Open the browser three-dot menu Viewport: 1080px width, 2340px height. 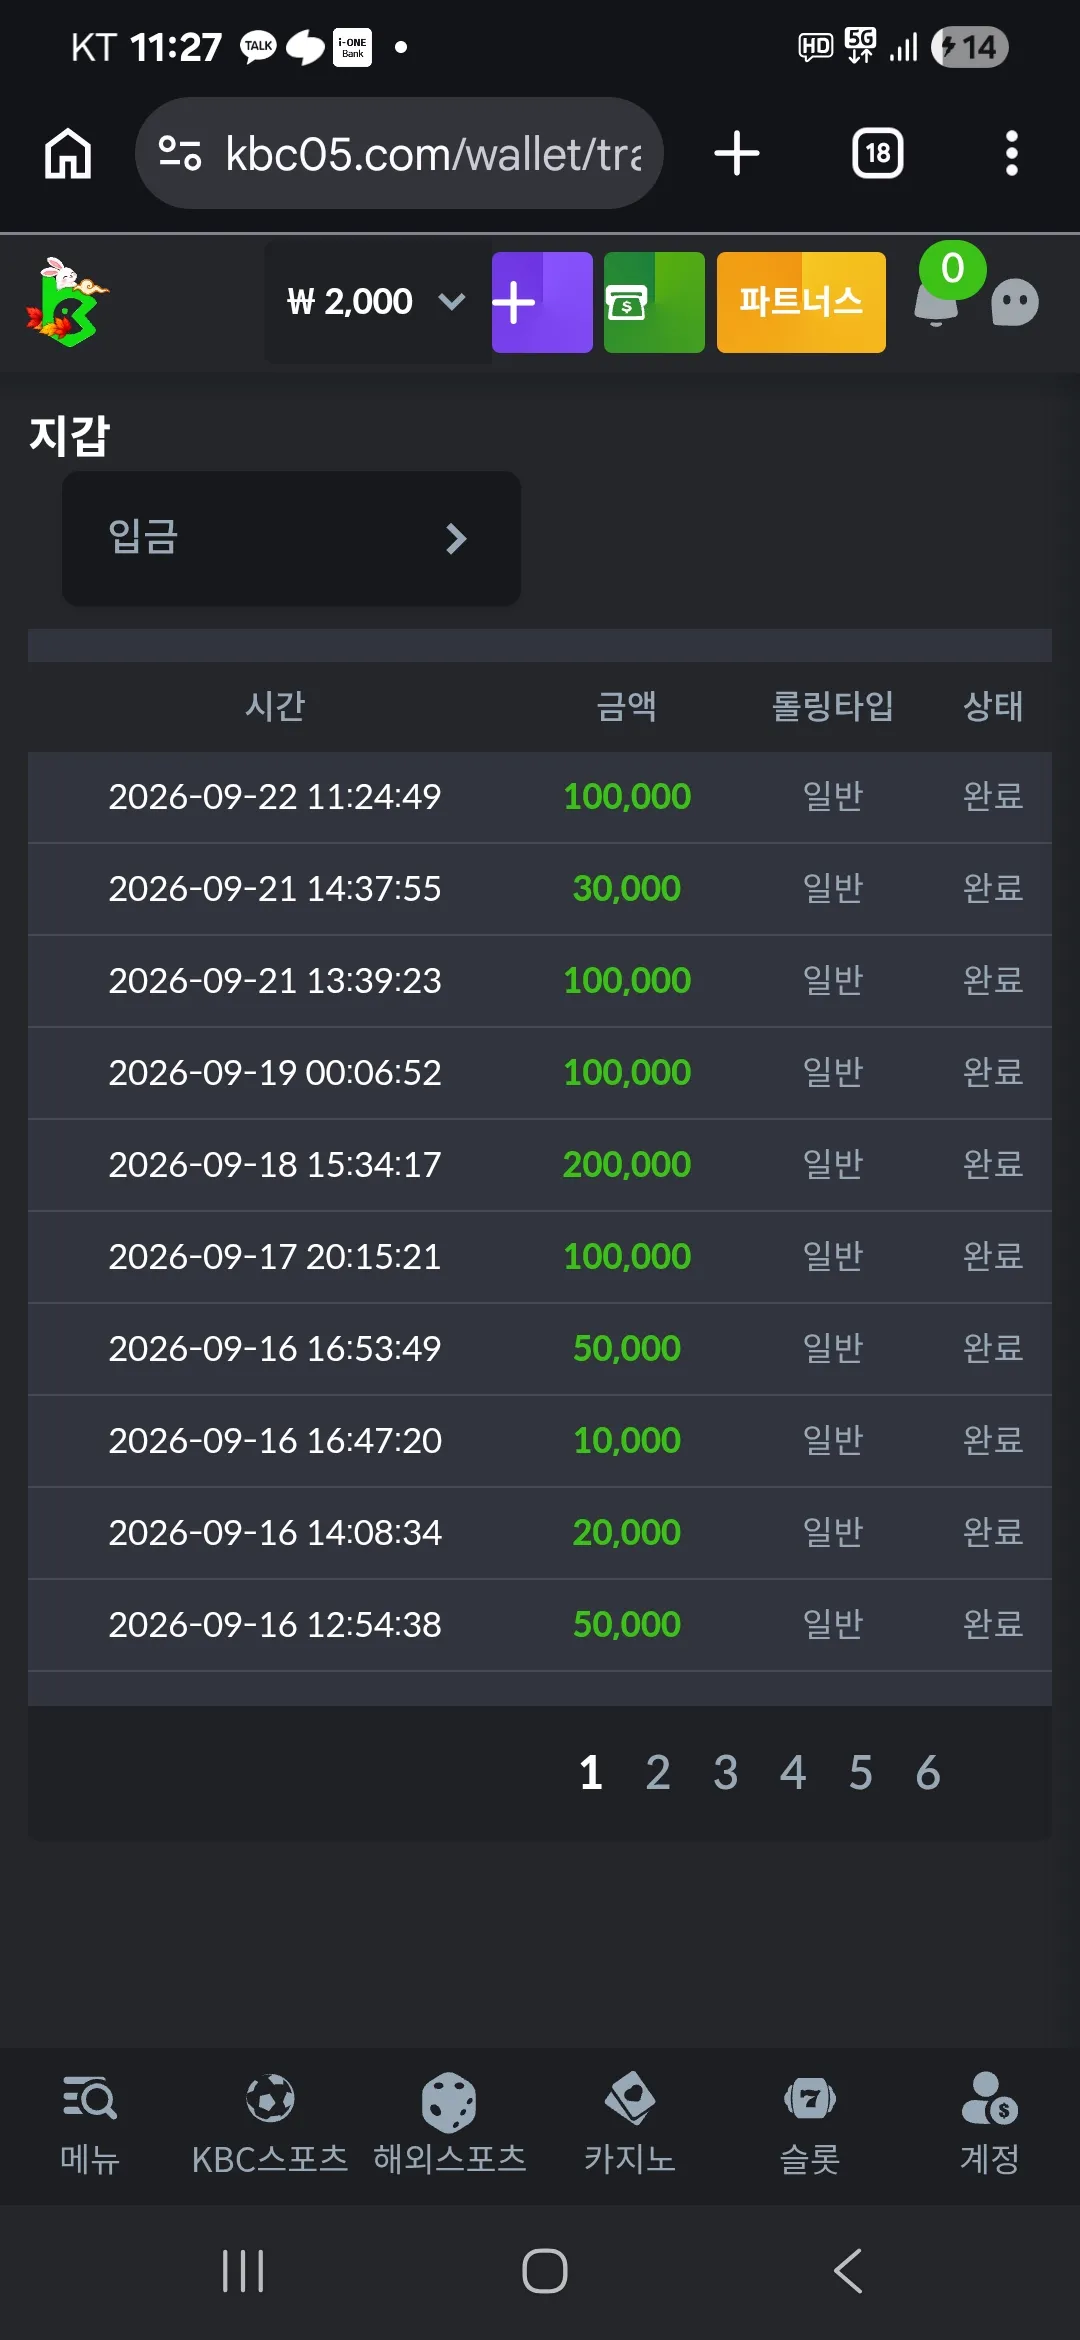pyautogui.click(x=1011, y=154)
